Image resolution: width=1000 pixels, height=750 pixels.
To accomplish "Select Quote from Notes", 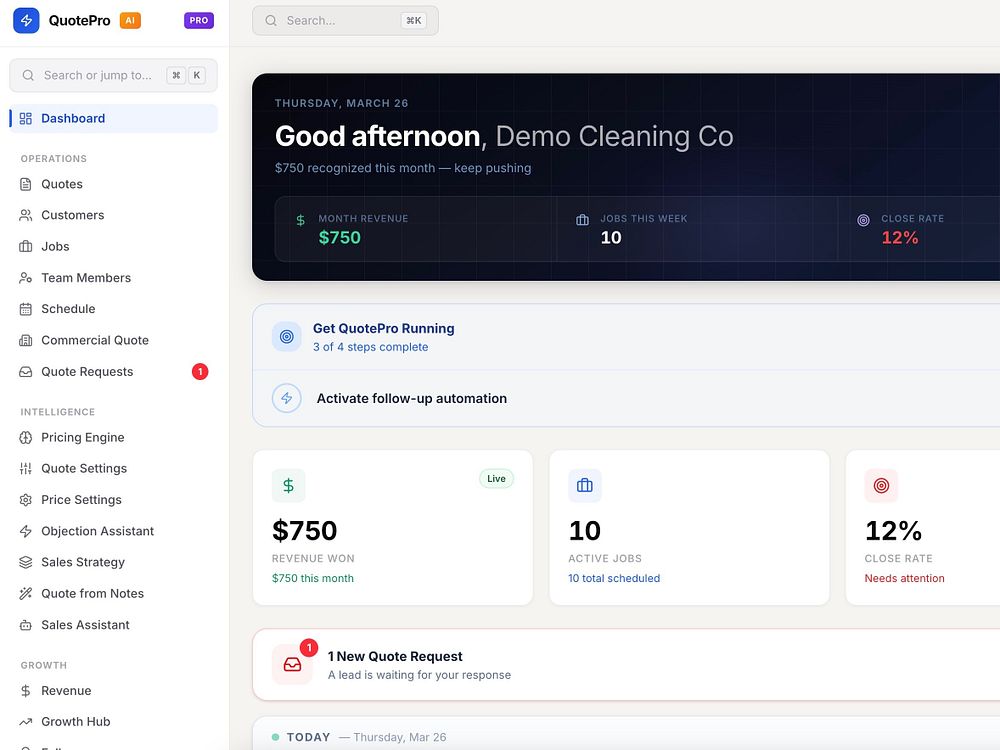I will click(114, 594).
